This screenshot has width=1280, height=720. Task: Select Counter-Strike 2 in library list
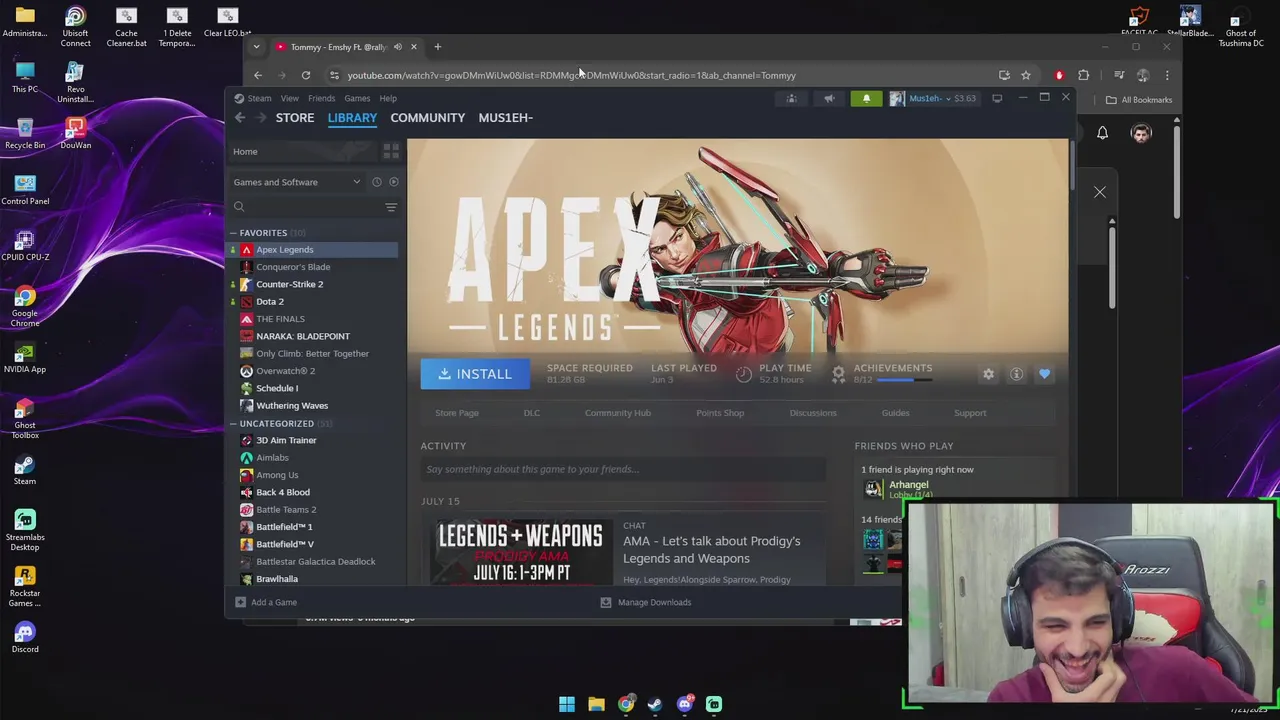(x=289, y=284)
